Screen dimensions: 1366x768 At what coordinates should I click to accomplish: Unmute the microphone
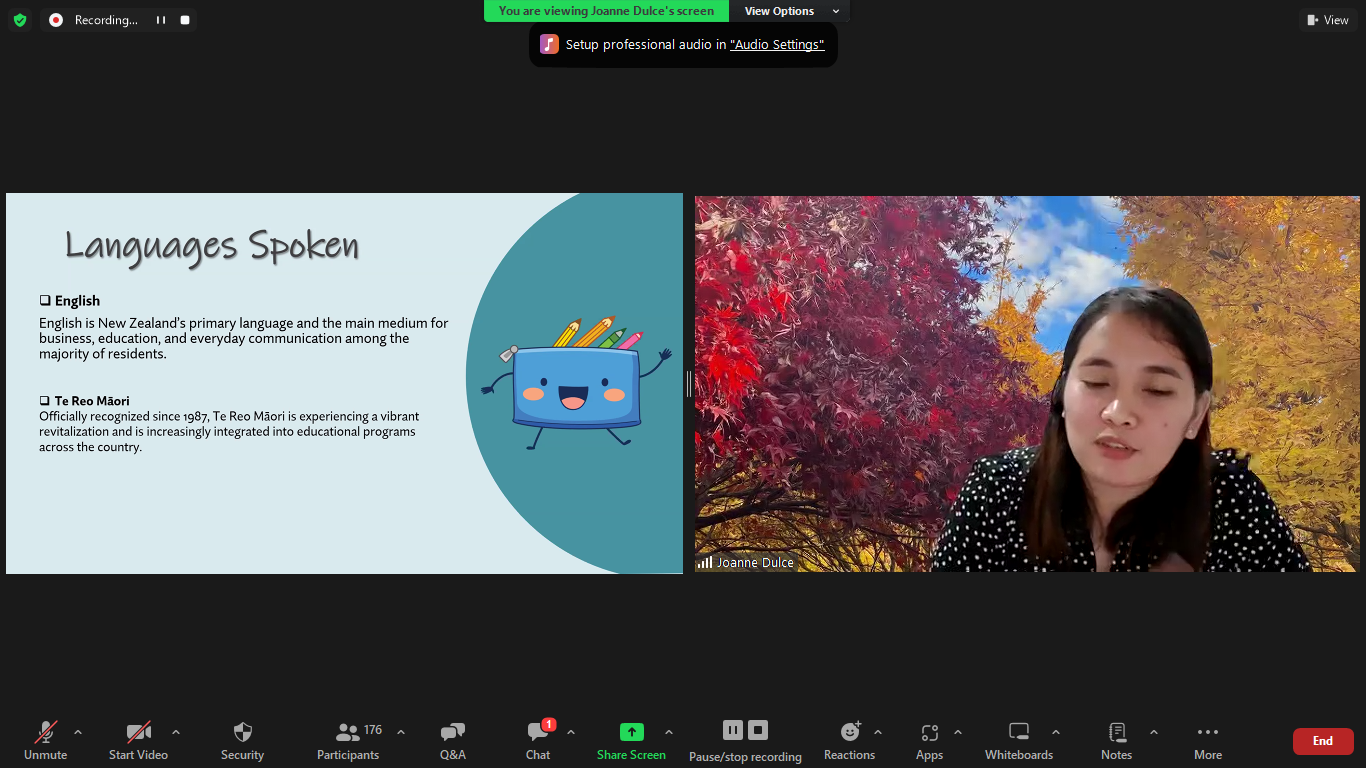coord(45,732)
